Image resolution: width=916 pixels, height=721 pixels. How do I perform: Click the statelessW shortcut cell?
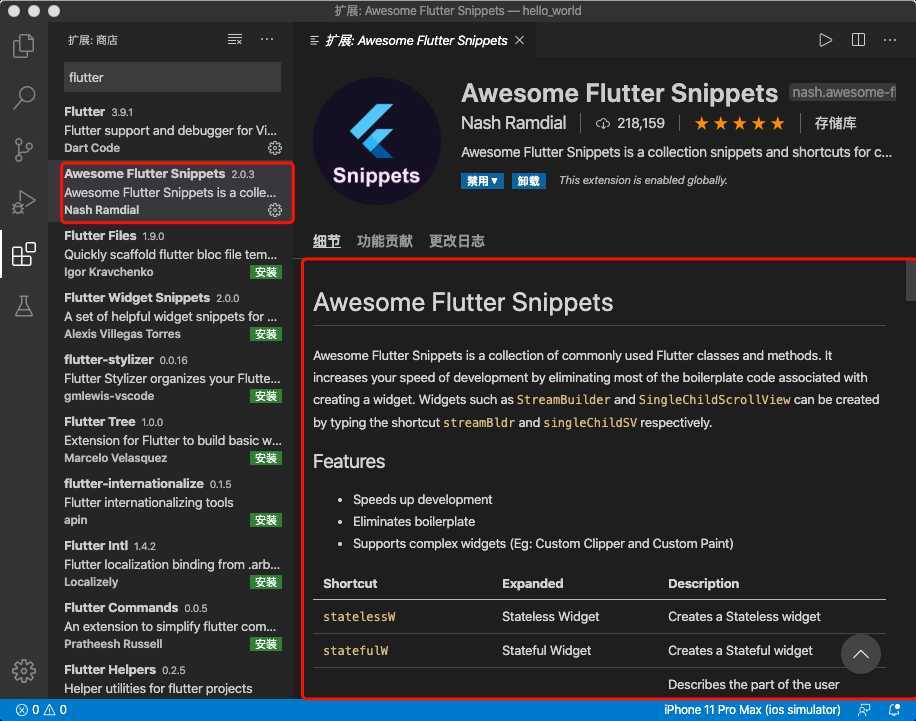[359, 617]
